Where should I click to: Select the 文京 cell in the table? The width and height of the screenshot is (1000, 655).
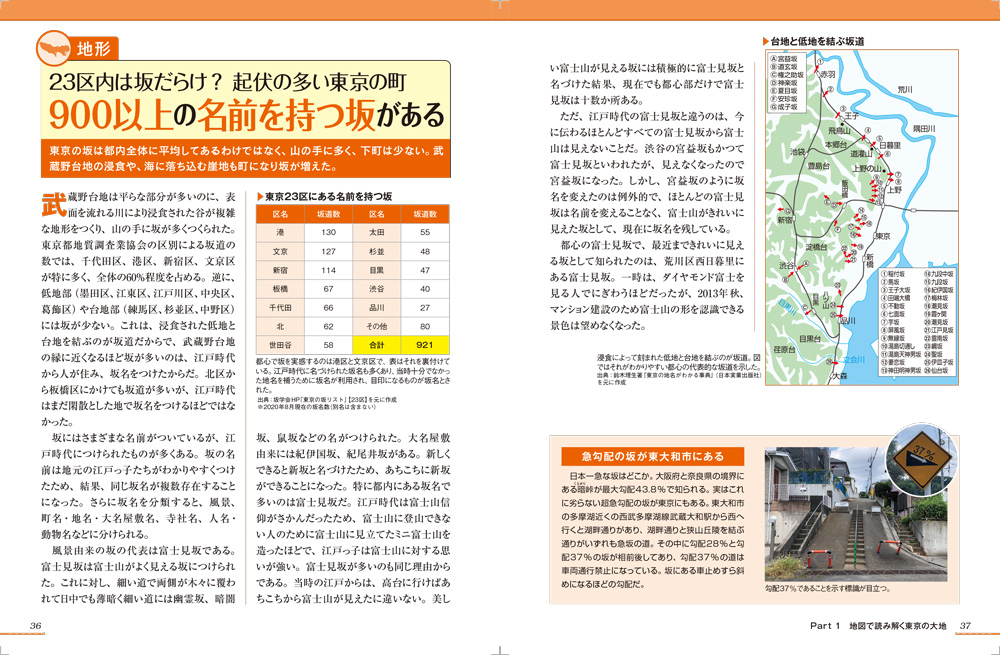click(280, 251)
